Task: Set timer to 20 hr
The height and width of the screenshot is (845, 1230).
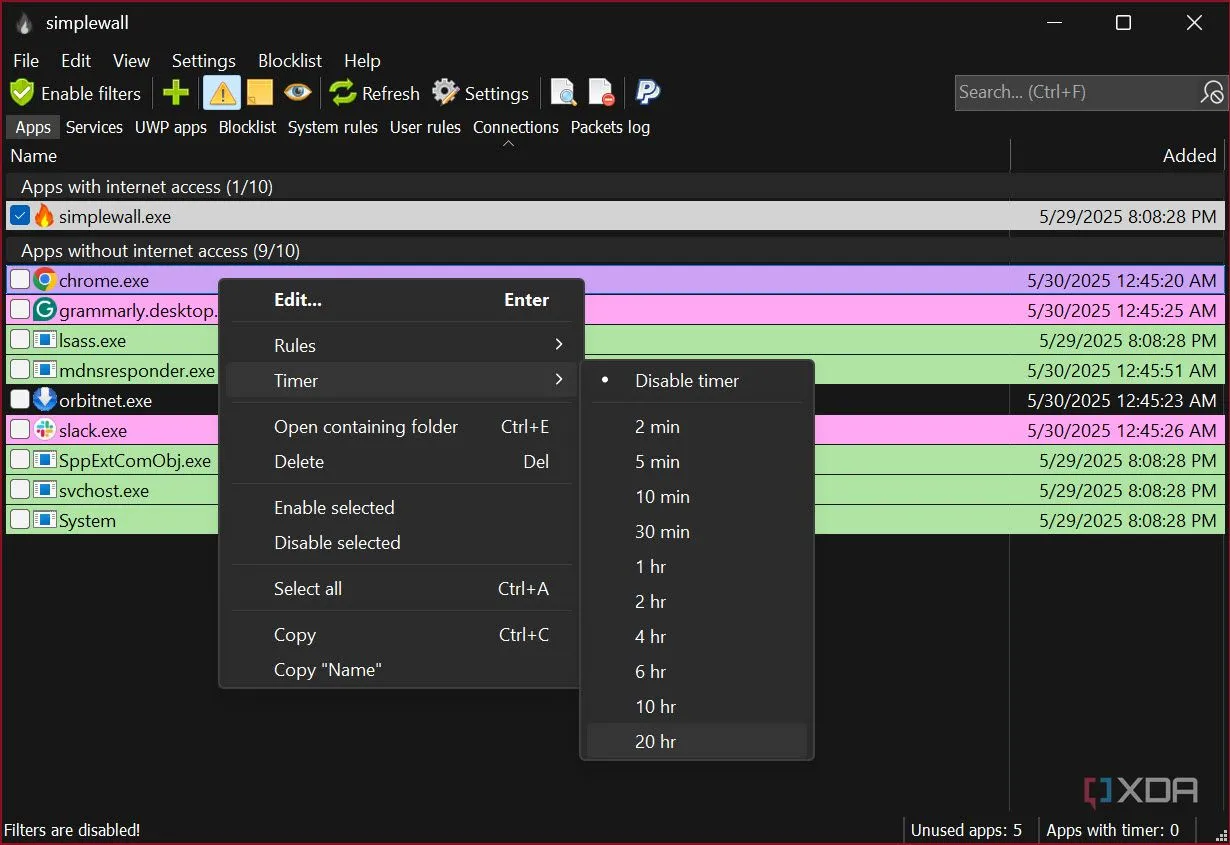Action: (x=698, y=742)
